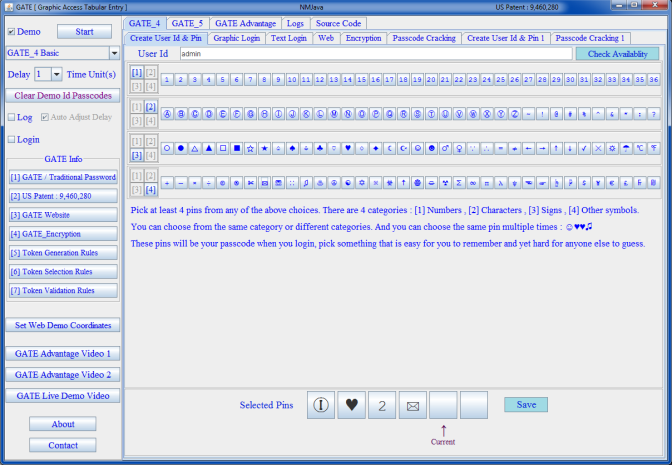672x465 pixels.
Task: Open the Encryption tab
Action: click(x=363, y=38)
